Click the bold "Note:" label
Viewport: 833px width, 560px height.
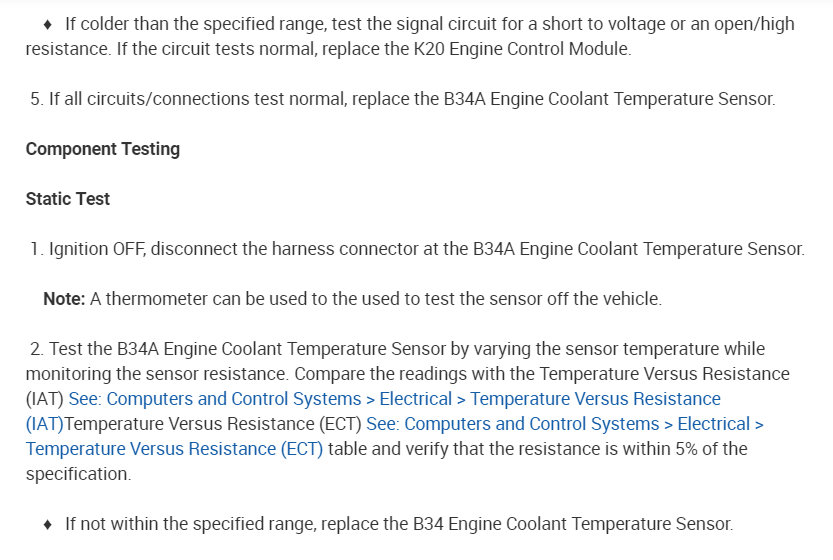click(64, 299)
